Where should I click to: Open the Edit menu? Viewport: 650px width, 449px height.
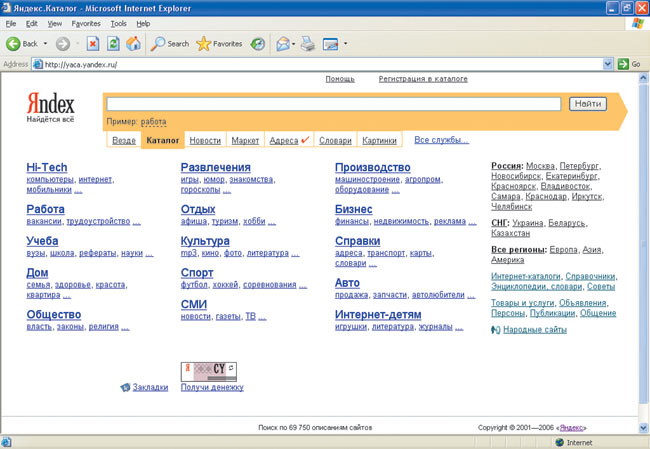32,24
